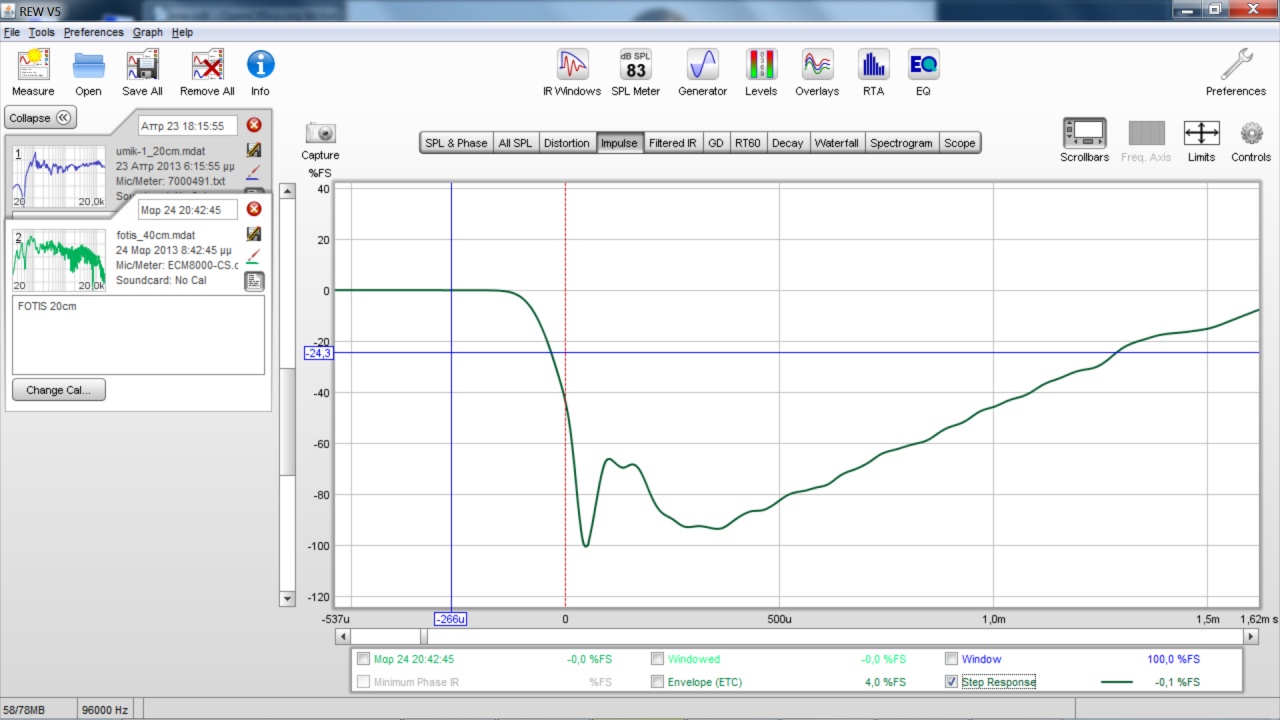Uncheck the Step Response checkbox

[952, 682]
